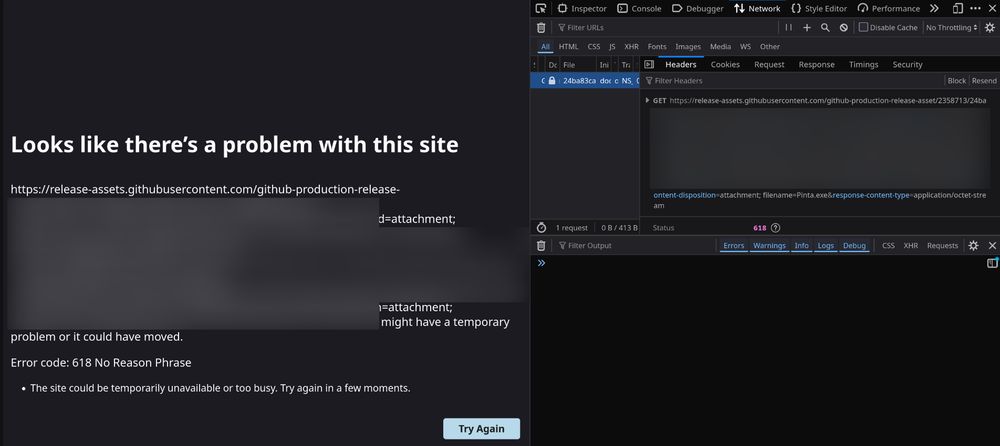Open the Timings details tab

[864, 64]
